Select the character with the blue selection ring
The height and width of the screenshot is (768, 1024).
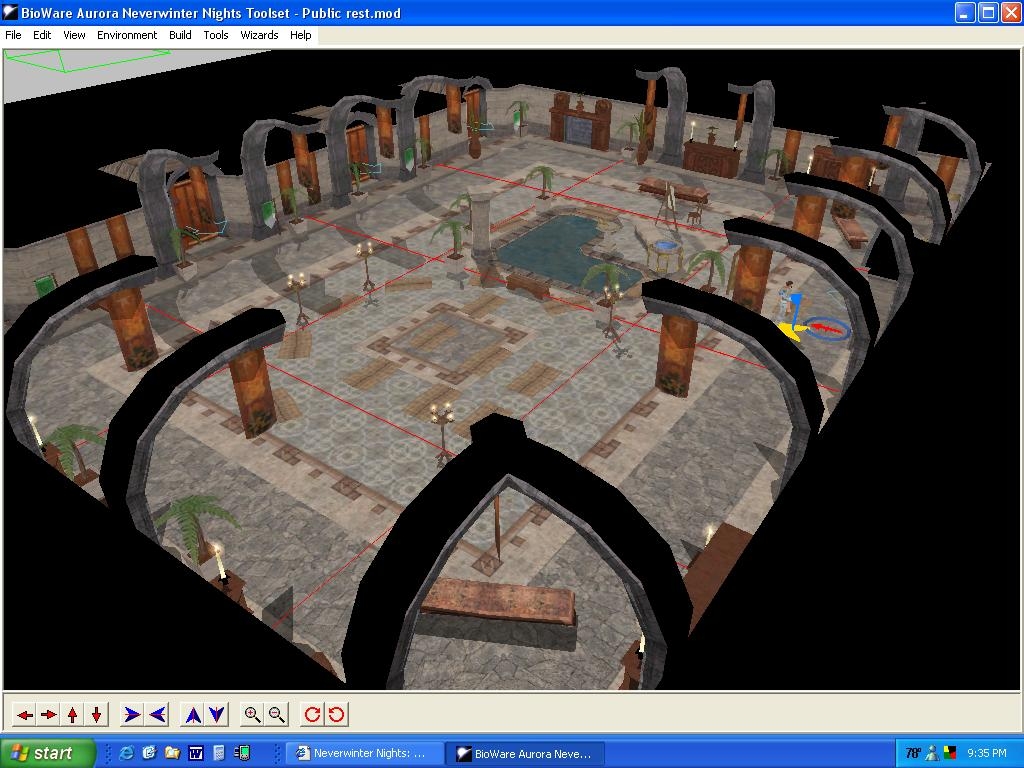tap(787, 304)
